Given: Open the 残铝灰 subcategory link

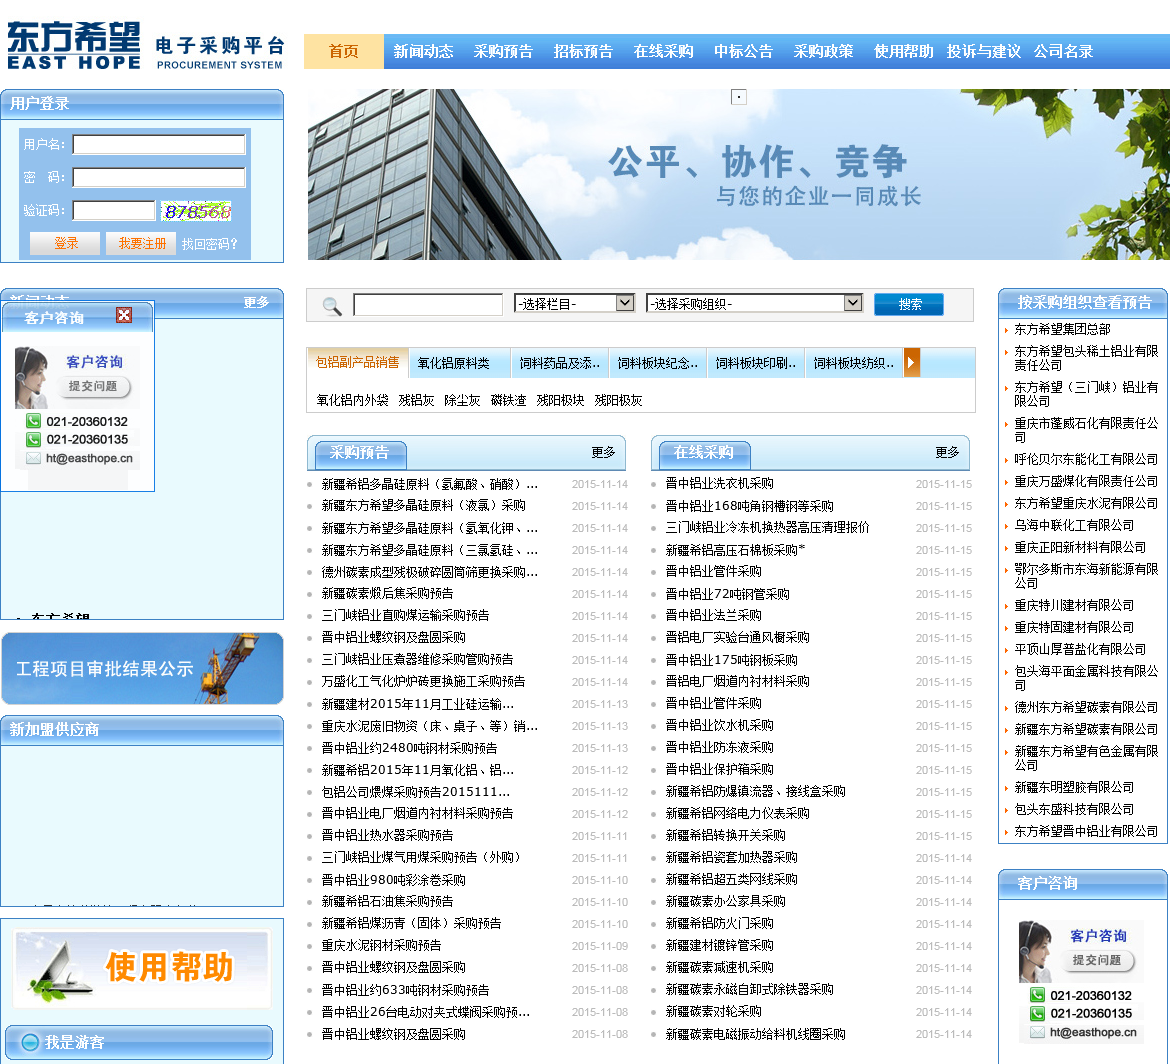Looking at the screenshot, I should (416, 400).
